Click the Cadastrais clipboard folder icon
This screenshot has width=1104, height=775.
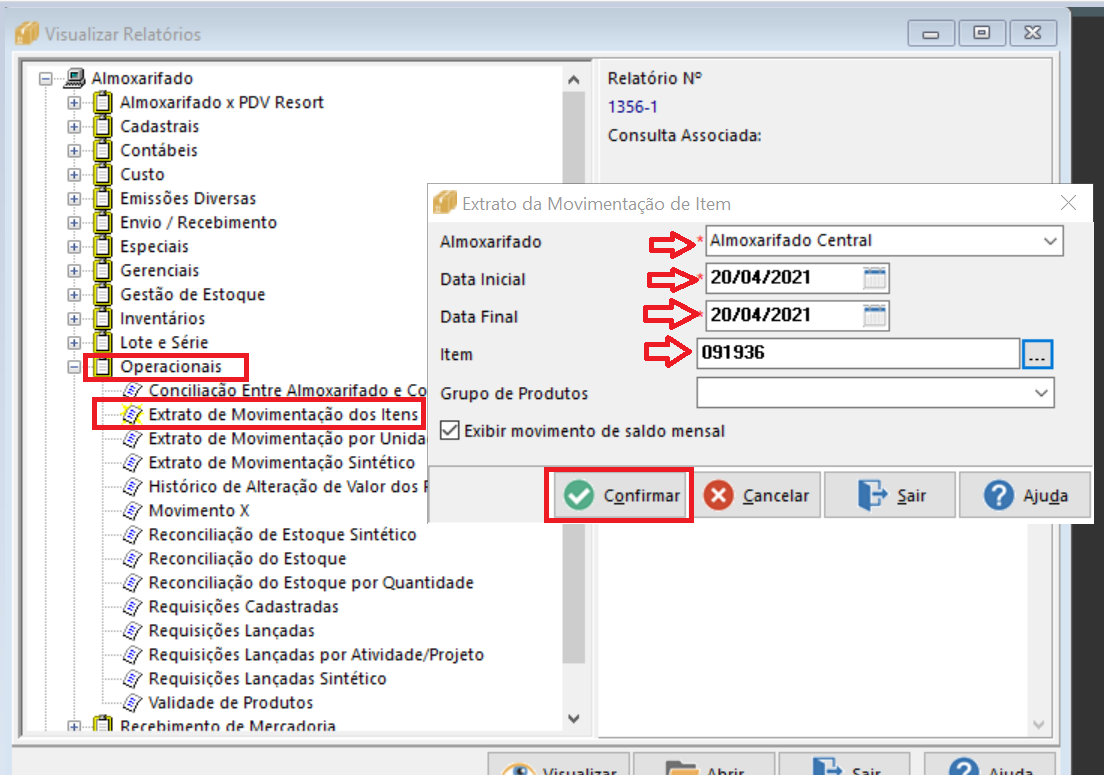pos(103,126)
